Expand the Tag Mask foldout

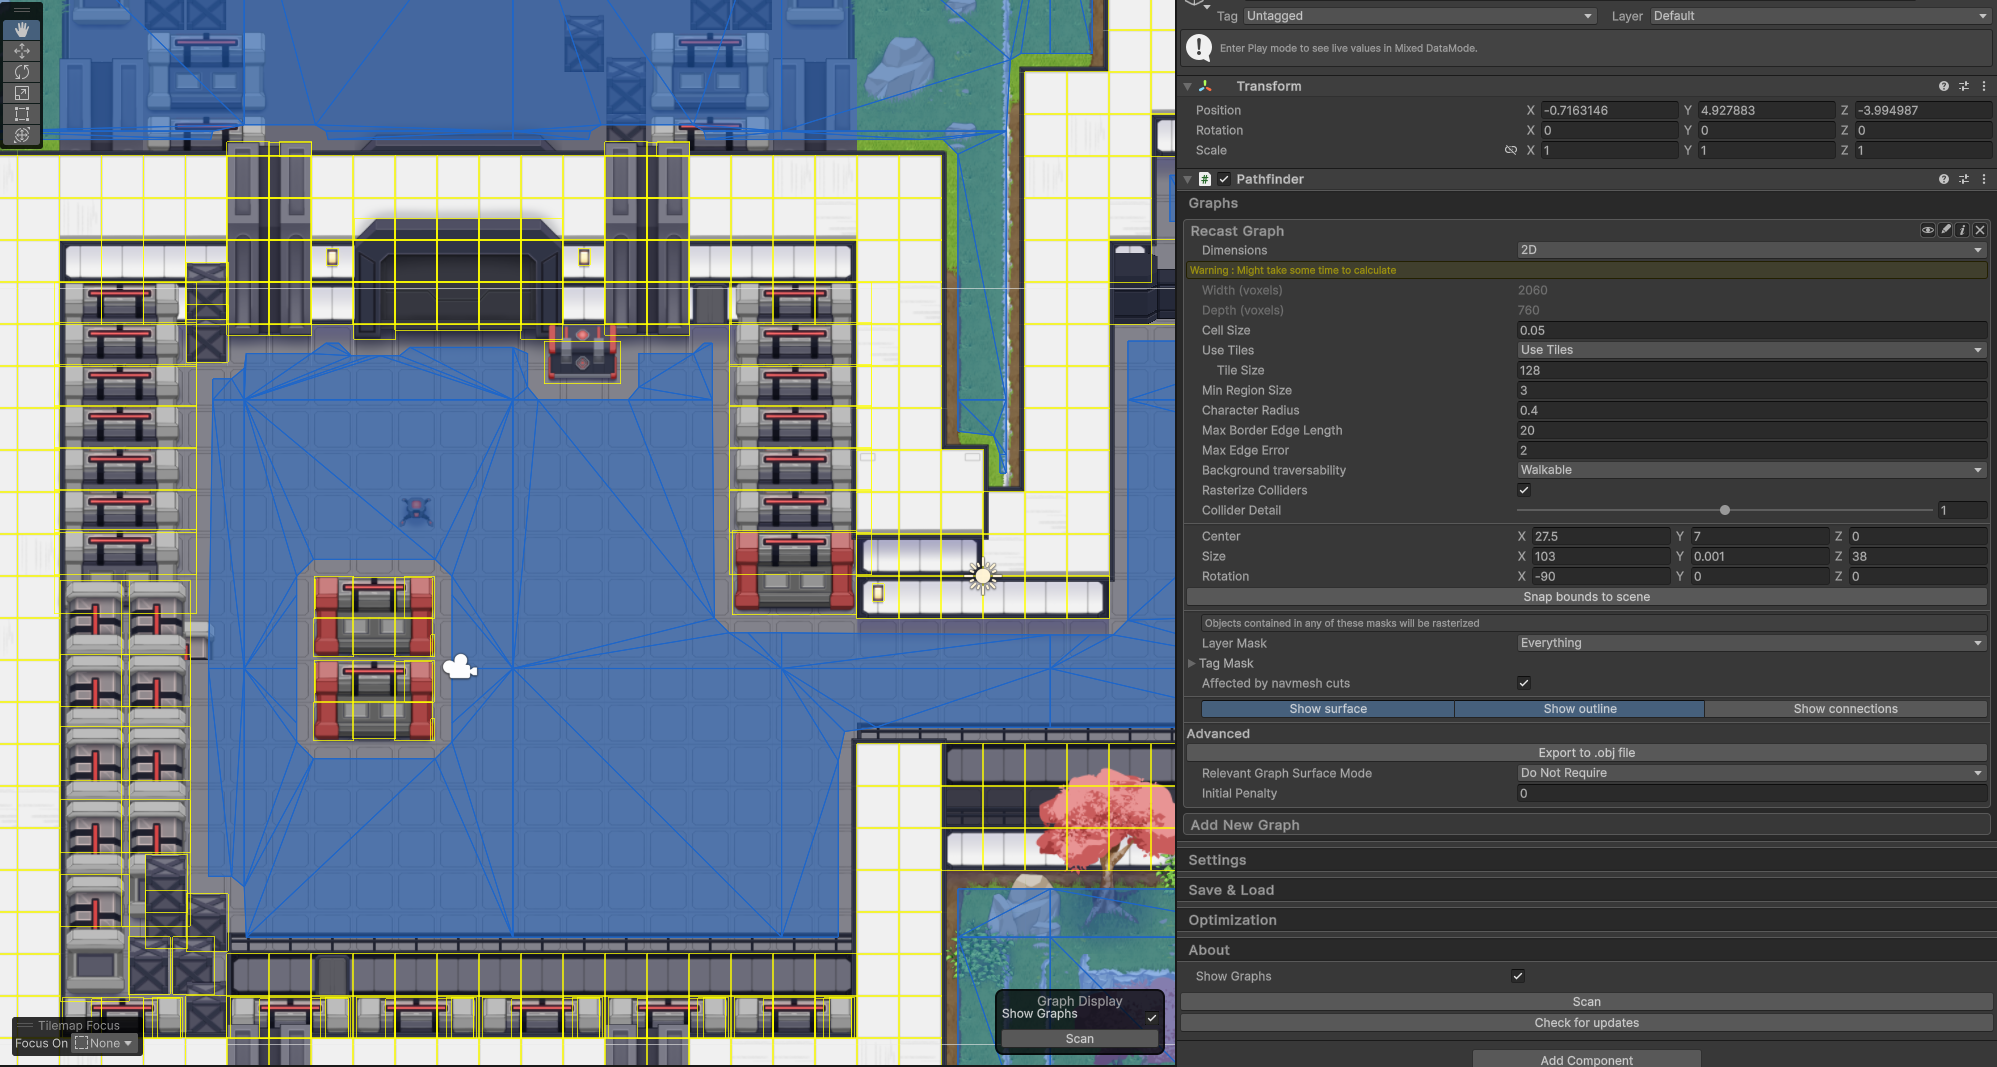click(1192, 663)
